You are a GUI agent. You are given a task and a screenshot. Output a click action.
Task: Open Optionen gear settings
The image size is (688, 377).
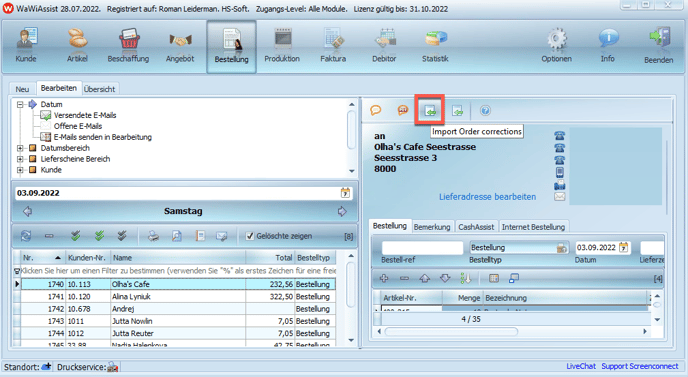click(x=556, y=45)
